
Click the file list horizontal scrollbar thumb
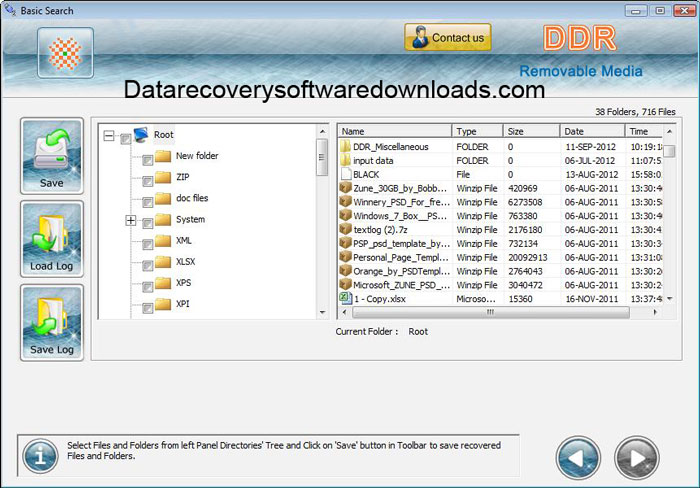(491, 312)
